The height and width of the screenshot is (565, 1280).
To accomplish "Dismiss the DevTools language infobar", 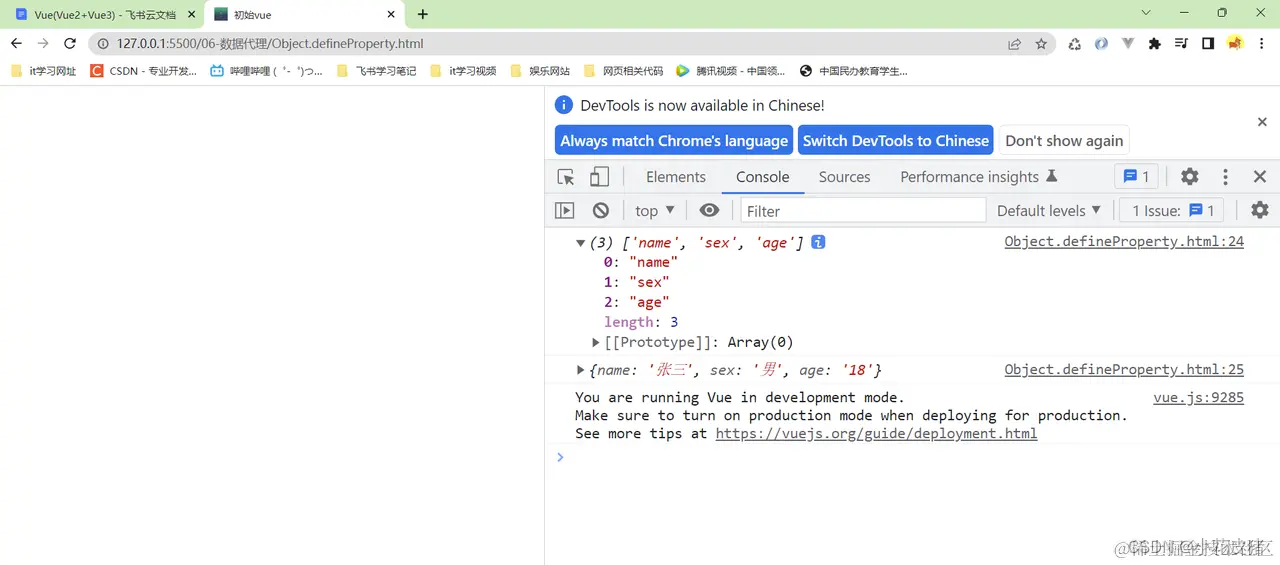I will pyautogui.click(x=1262, y=121).
